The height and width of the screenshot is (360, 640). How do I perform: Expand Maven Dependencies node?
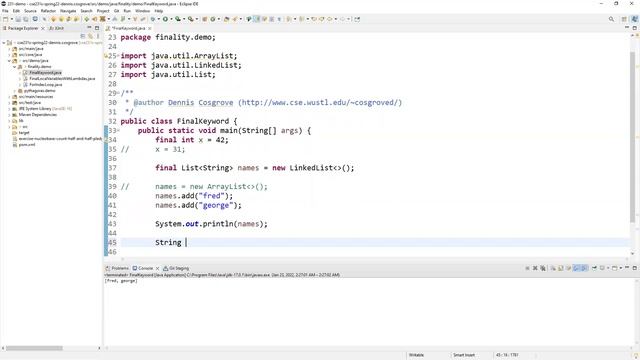[9, 115]
